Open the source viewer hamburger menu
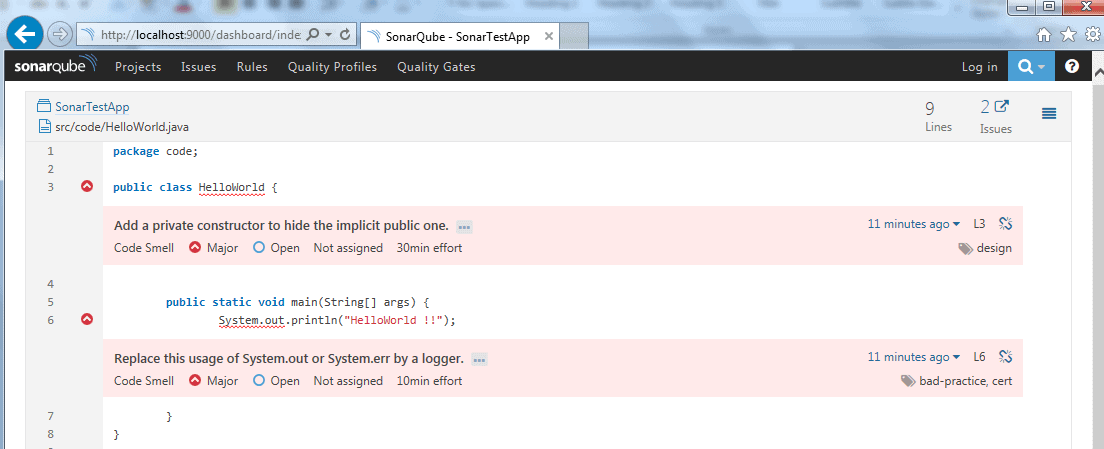Image resolution: width=1104 pixels, height=449 pixels. tap(1049, 113)
